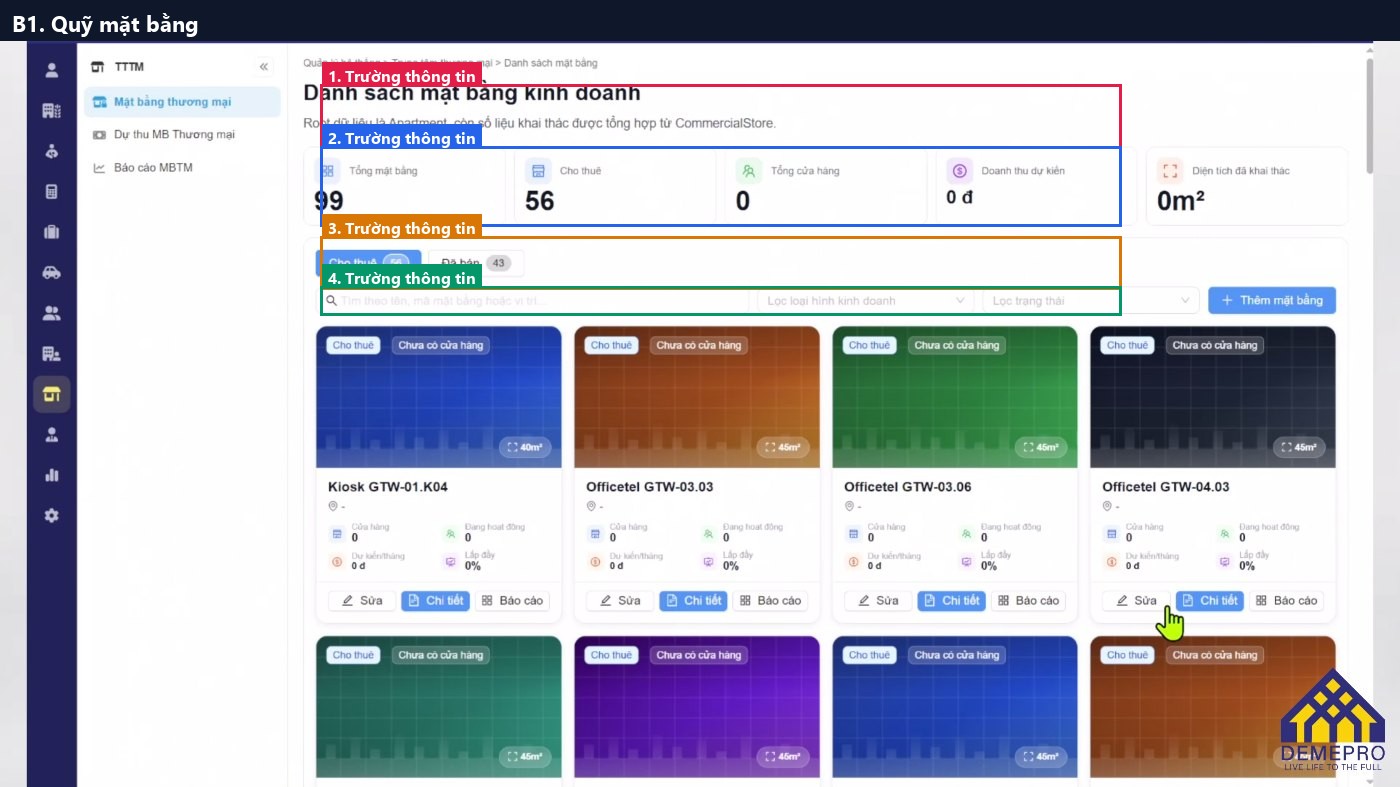The width and height of the screenshot is (1400, 787).
Task: Click Sửa on Officetel GTW-04.03 card
Action: [x=1136, y=600]
